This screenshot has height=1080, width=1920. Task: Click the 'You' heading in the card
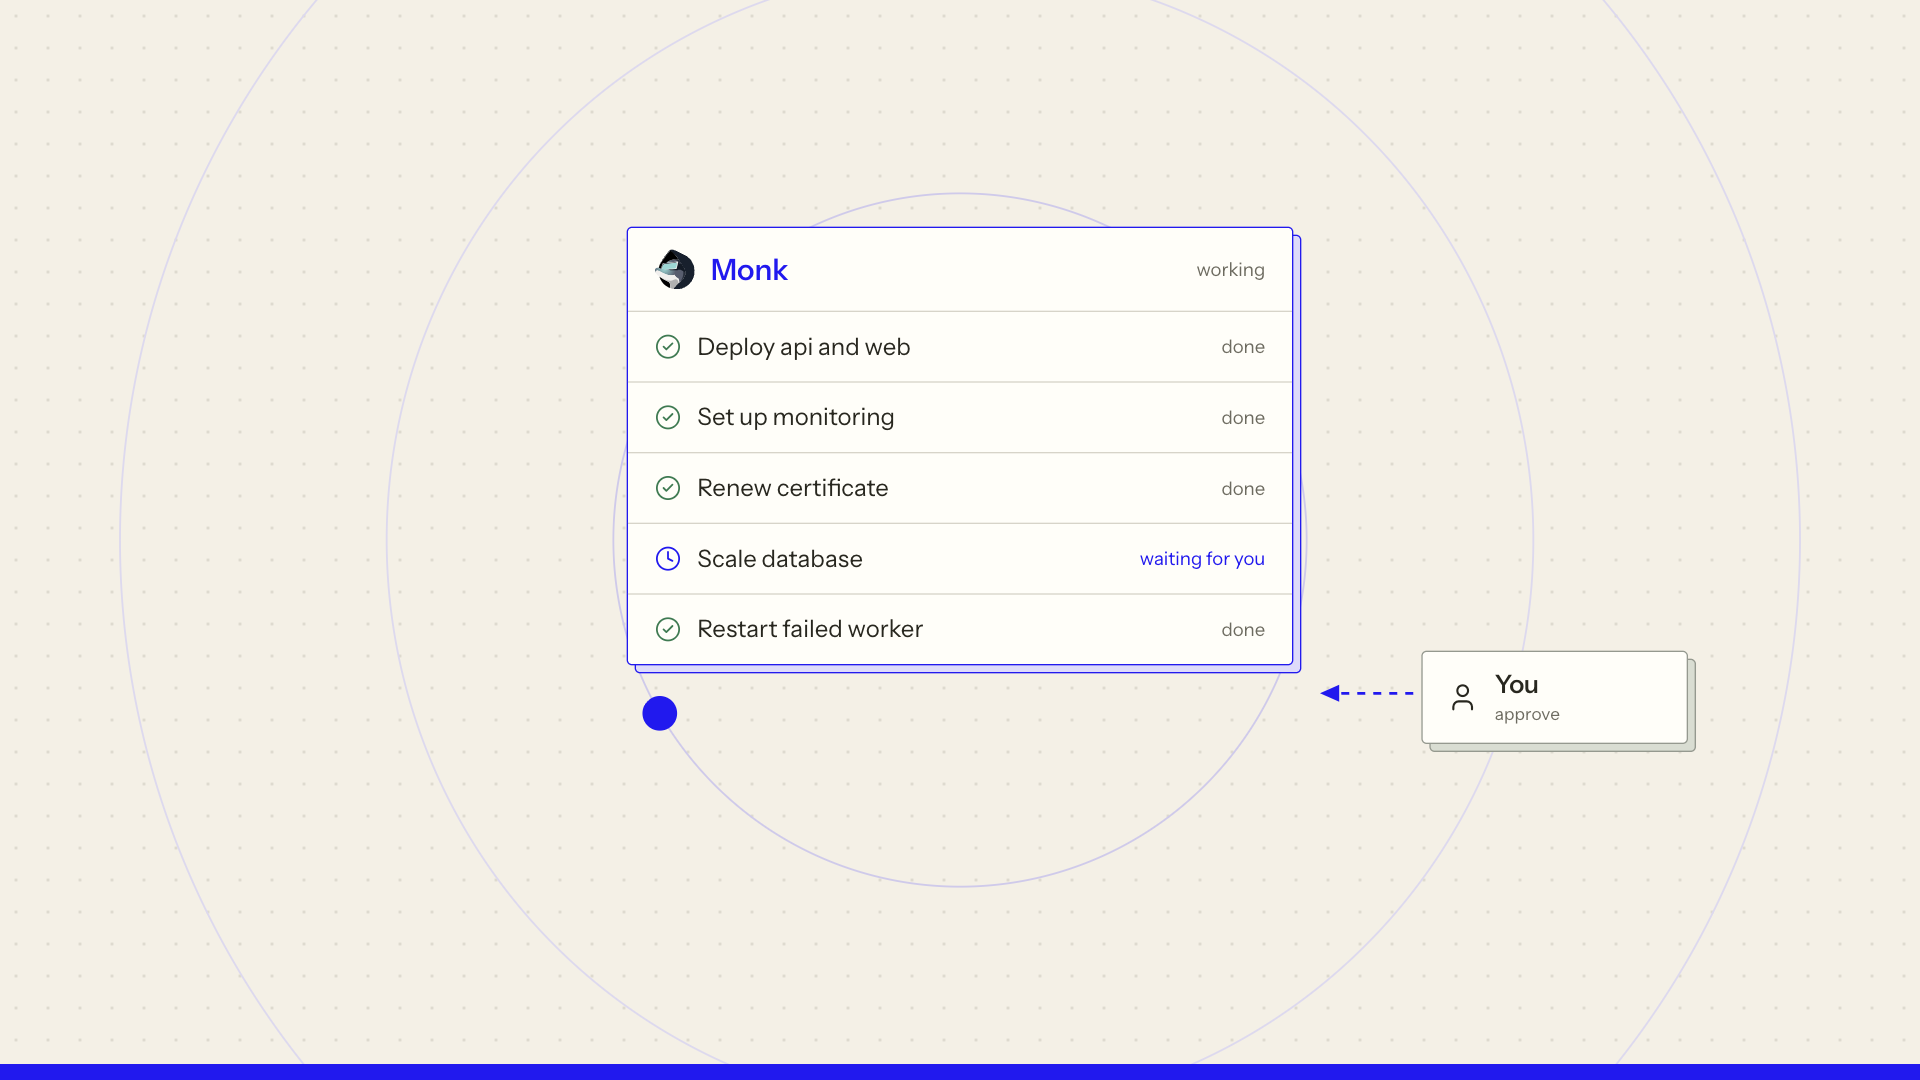1516,685
